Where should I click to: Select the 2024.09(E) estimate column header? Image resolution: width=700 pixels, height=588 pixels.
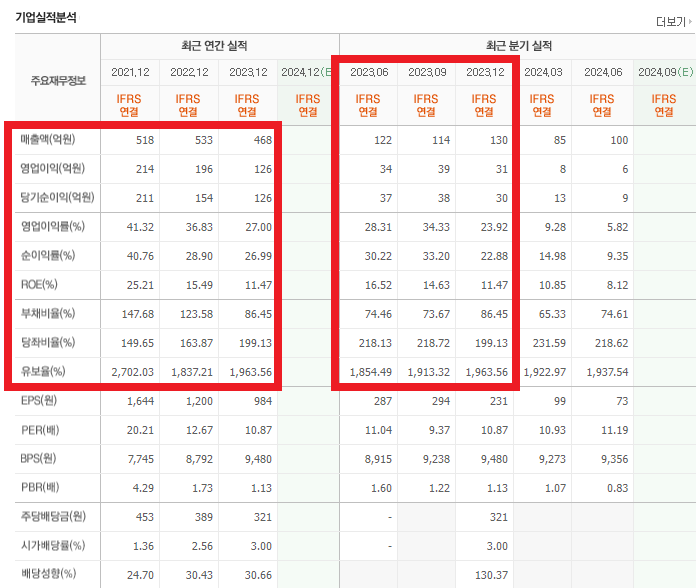click(665, 72)
